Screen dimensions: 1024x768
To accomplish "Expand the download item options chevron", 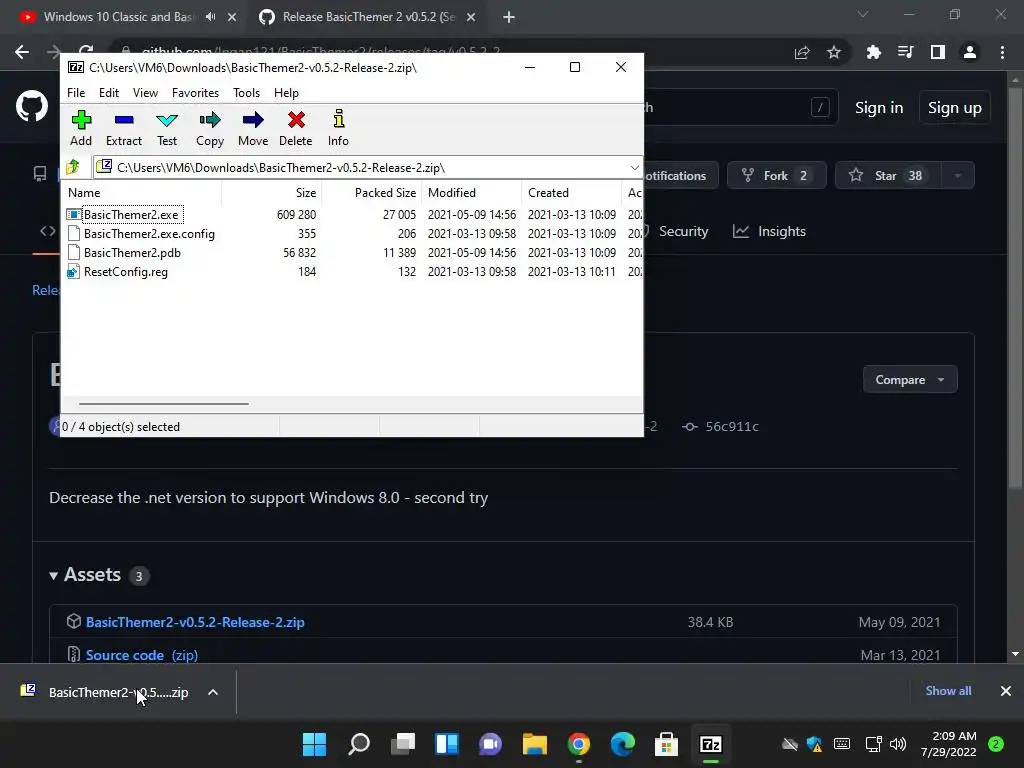I will (x=213, y=692).
